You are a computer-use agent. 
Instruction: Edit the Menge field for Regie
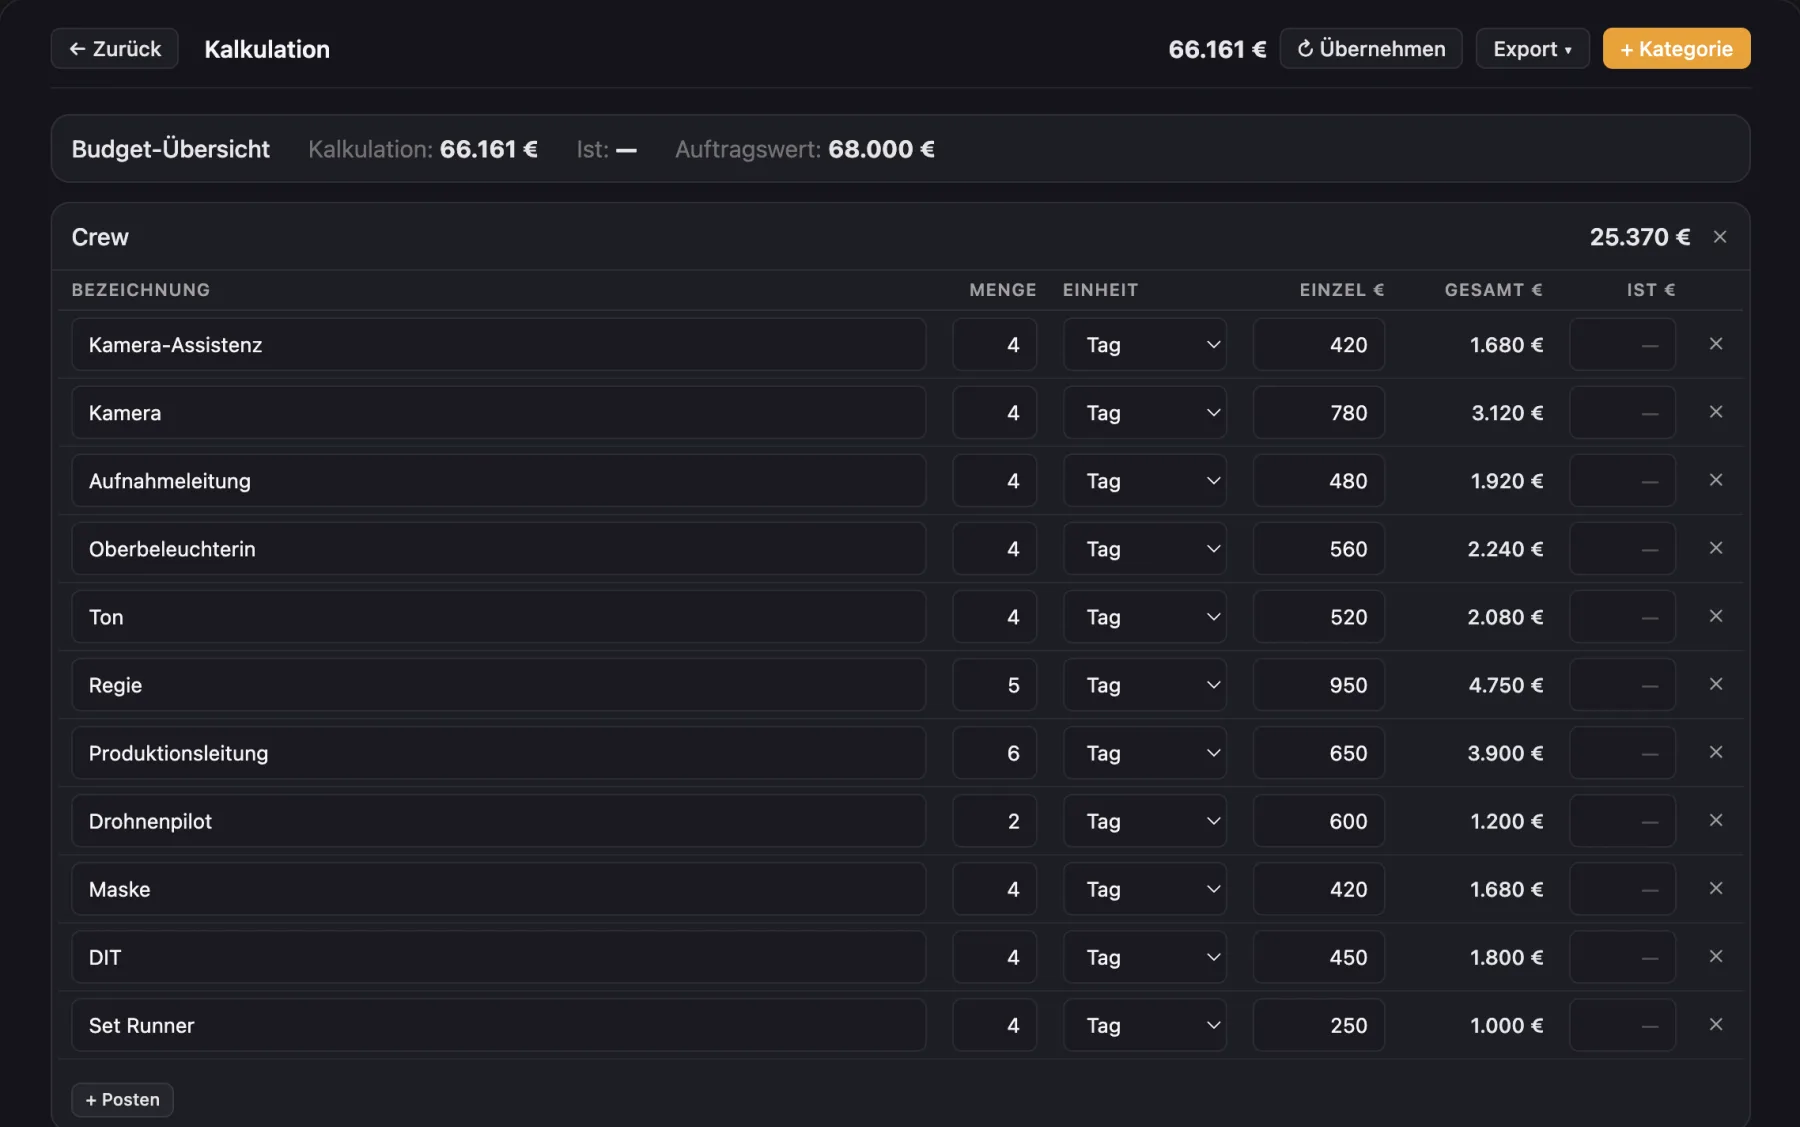[994, 685]
